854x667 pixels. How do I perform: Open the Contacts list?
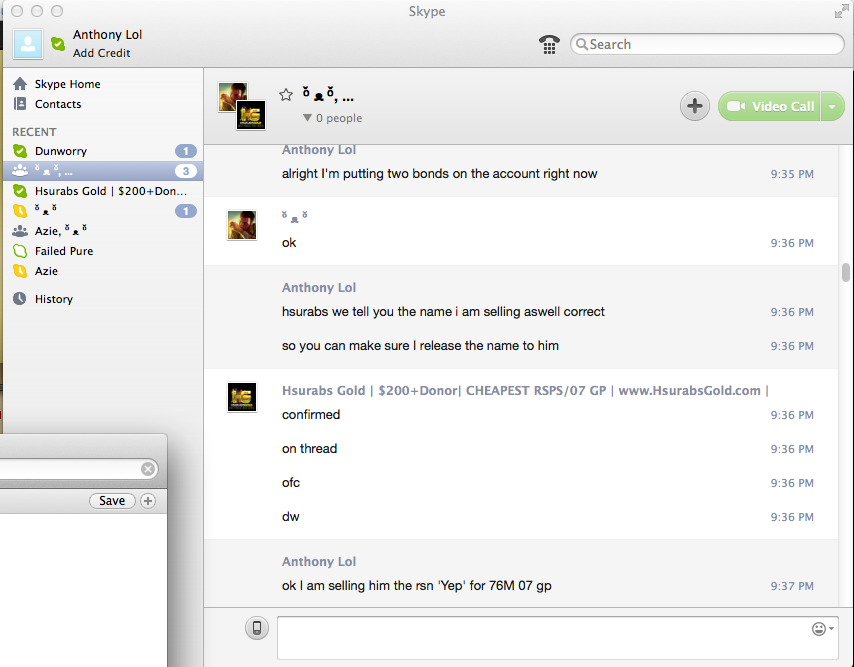pos(58,104)
